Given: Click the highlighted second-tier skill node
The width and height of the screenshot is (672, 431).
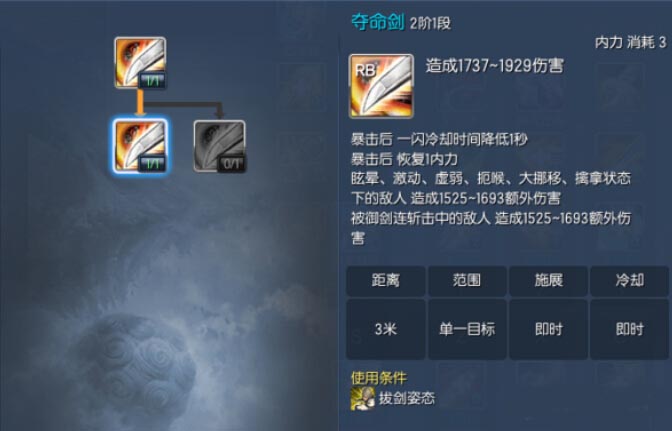Looking at the screenshot, I should 140,146.
